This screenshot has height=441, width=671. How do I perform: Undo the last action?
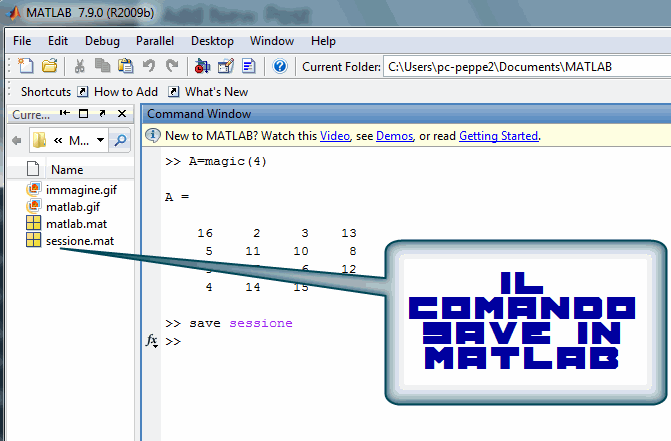[148, 66]
